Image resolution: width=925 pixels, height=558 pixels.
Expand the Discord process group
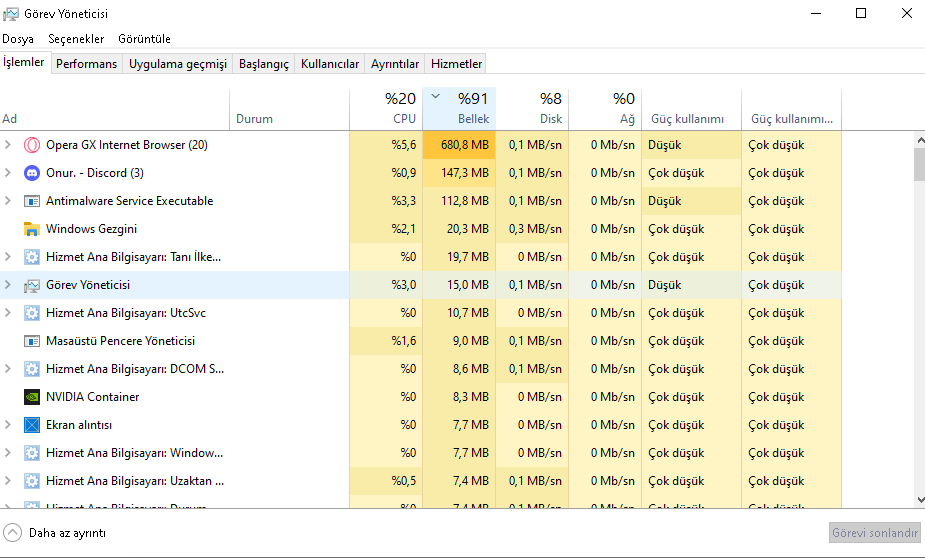8,173
